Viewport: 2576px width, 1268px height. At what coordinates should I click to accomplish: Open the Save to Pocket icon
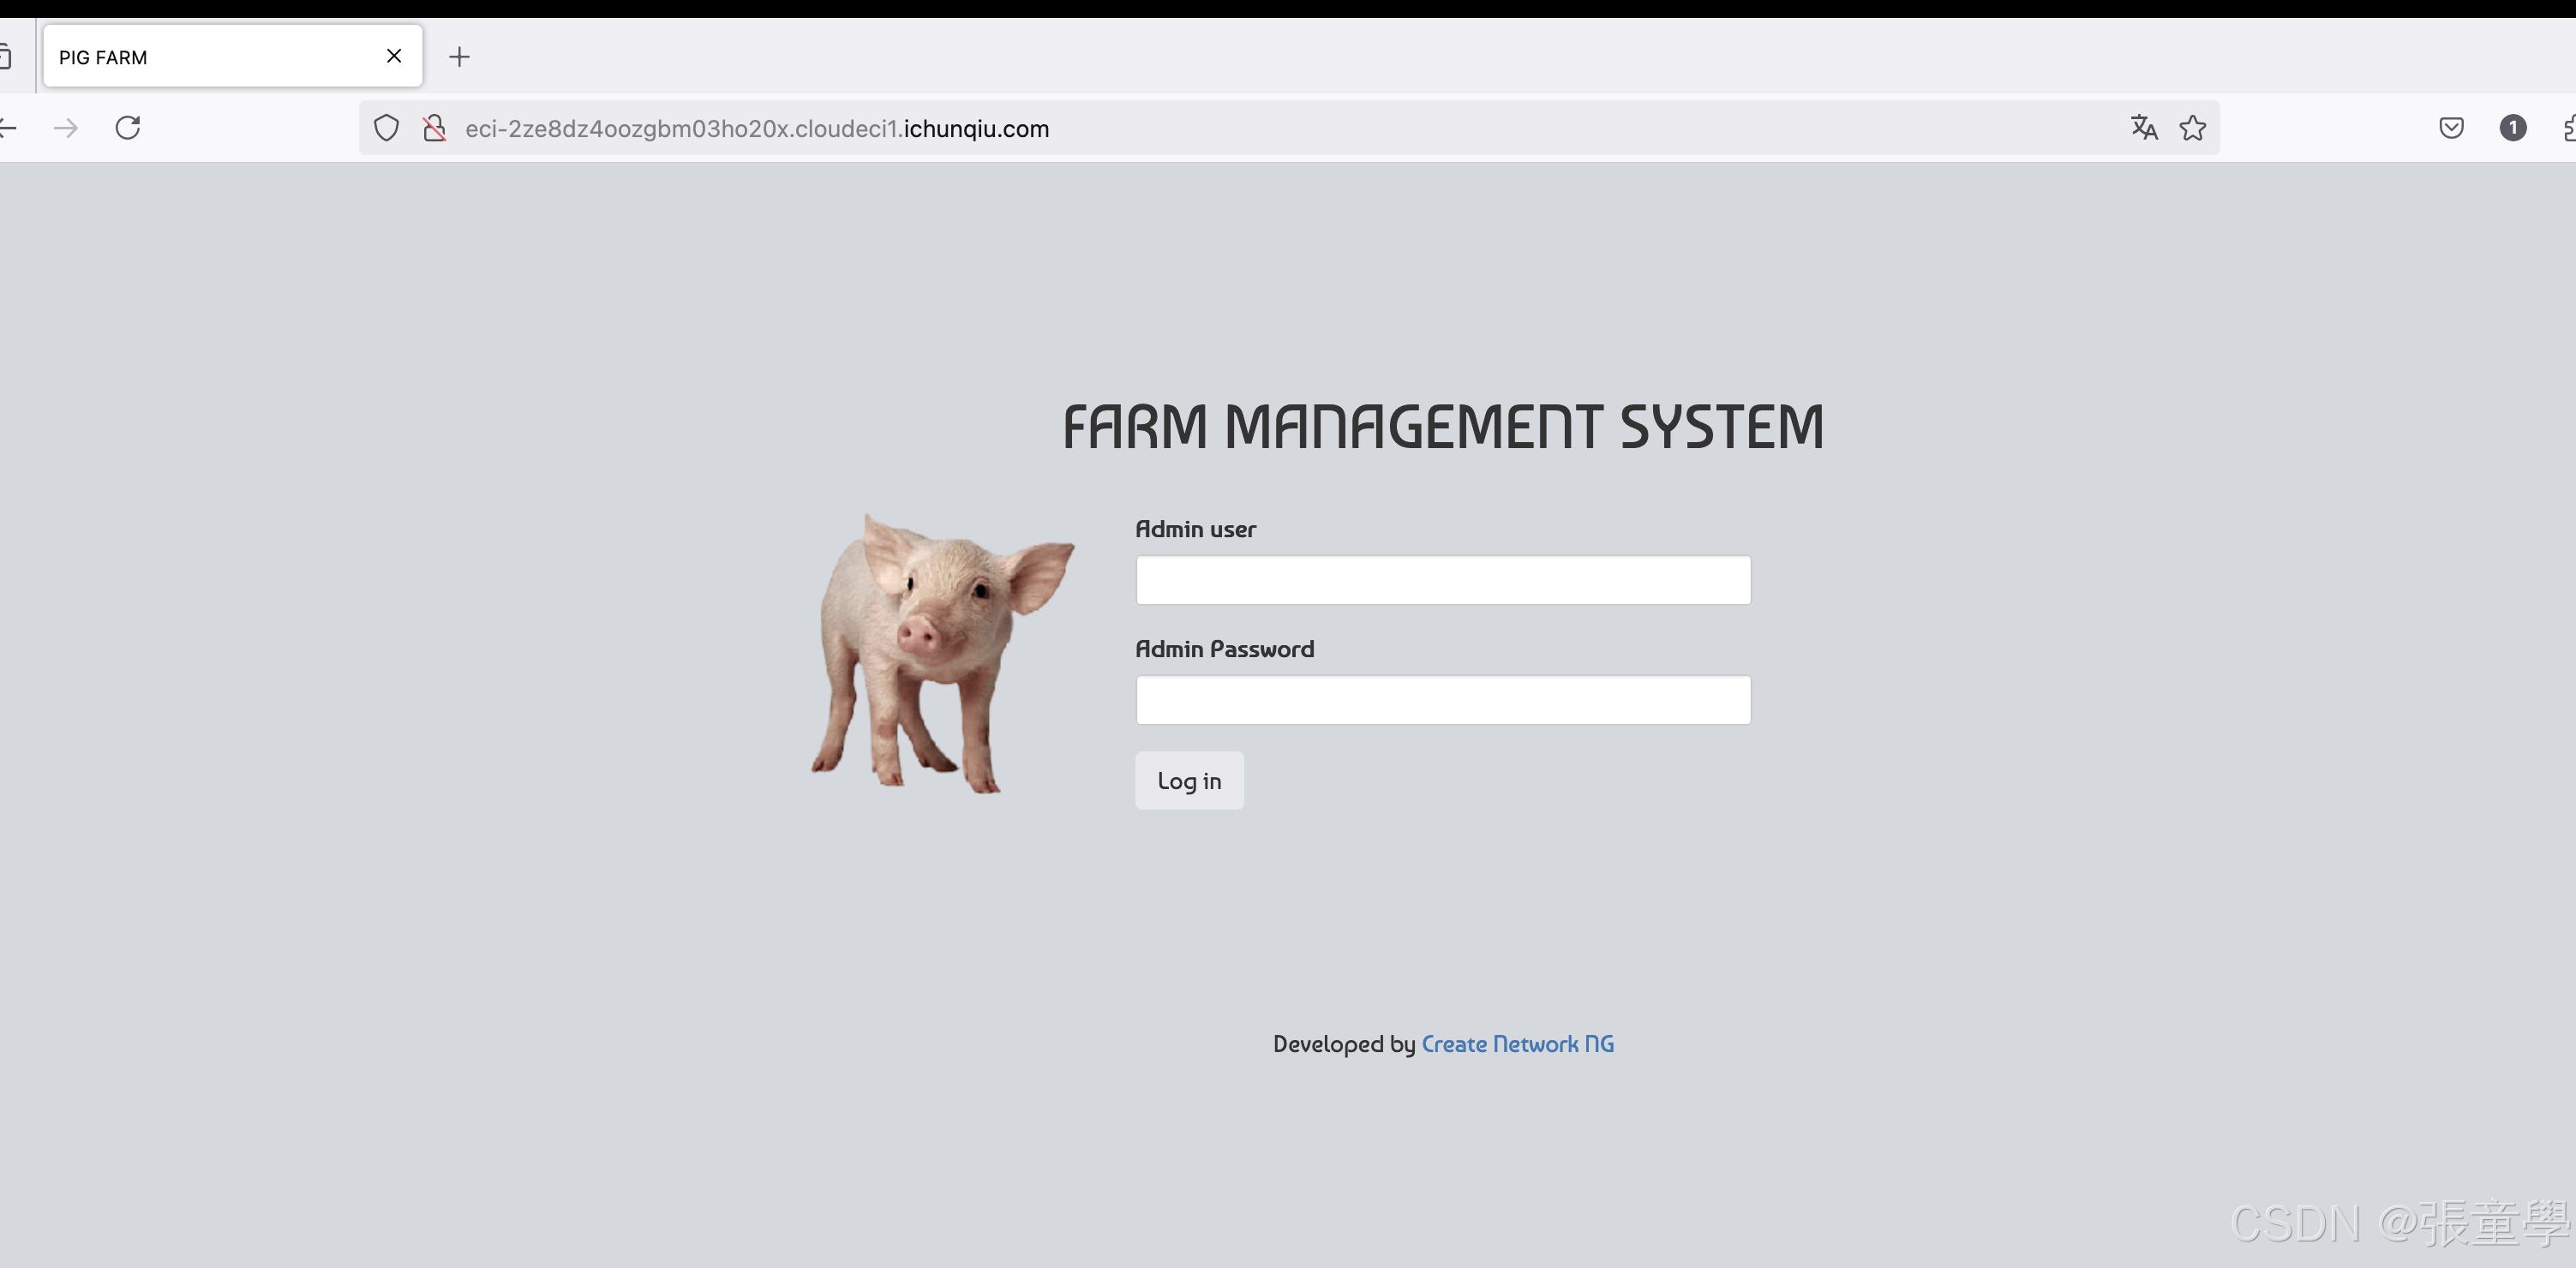2451,128
